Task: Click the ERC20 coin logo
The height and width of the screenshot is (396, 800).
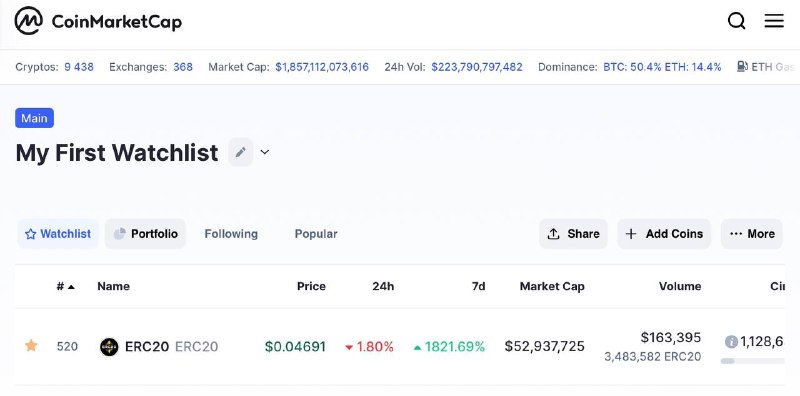Action: (109, 346)
